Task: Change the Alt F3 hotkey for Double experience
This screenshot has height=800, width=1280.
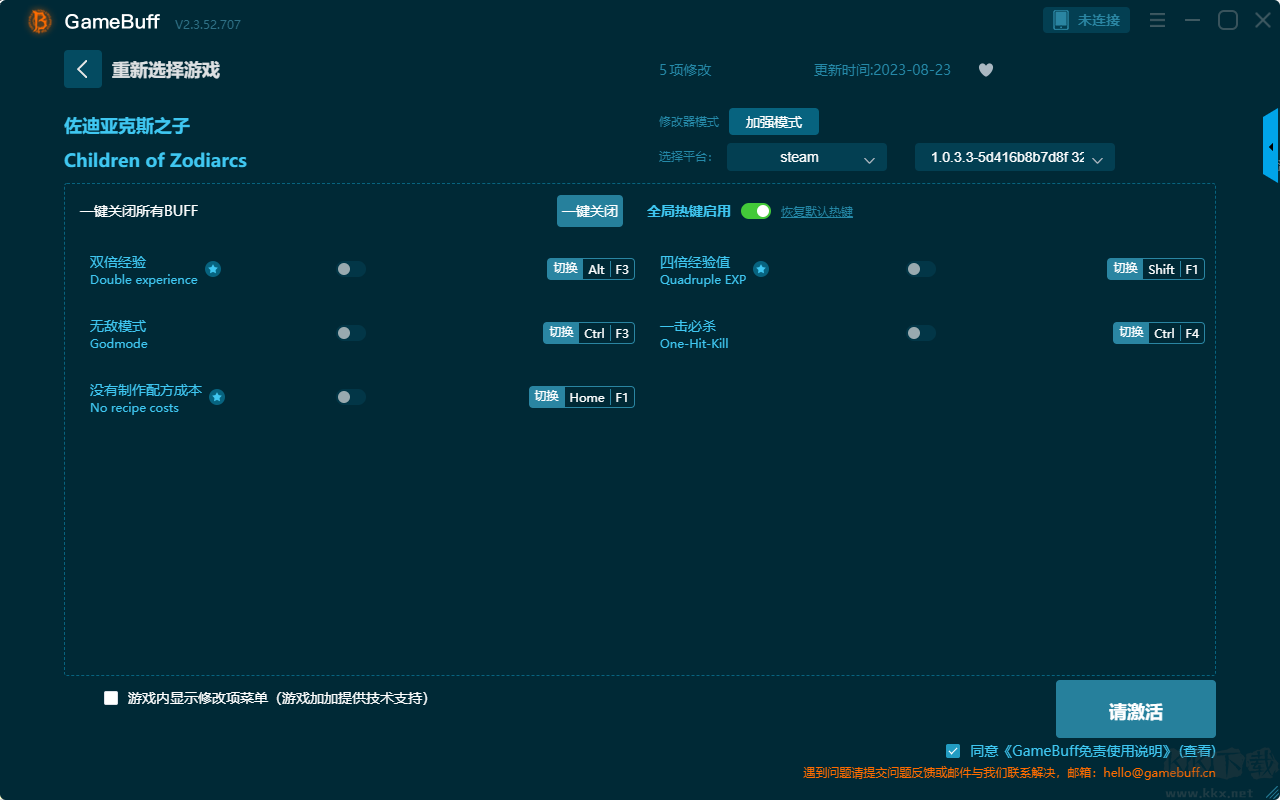Action: [591, 269]
